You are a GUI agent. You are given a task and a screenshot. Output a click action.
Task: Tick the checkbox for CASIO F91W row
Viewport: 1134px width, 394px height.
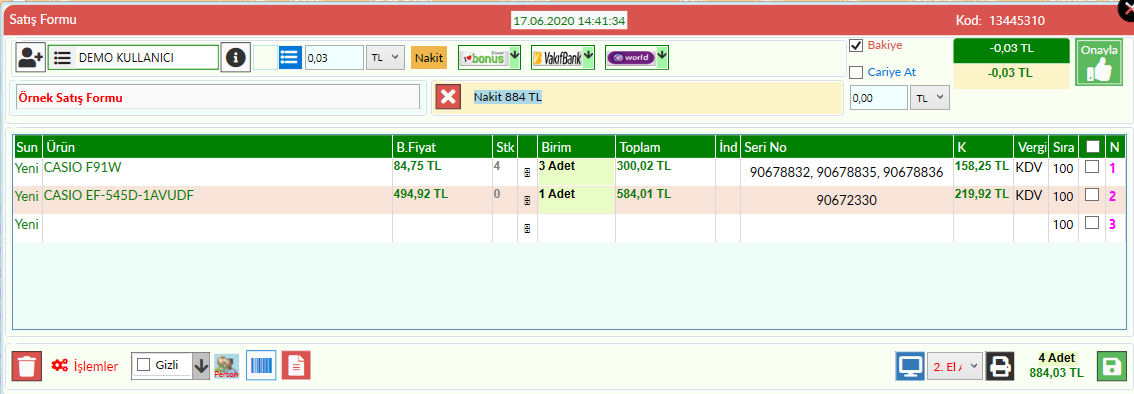pos(1092,166)
